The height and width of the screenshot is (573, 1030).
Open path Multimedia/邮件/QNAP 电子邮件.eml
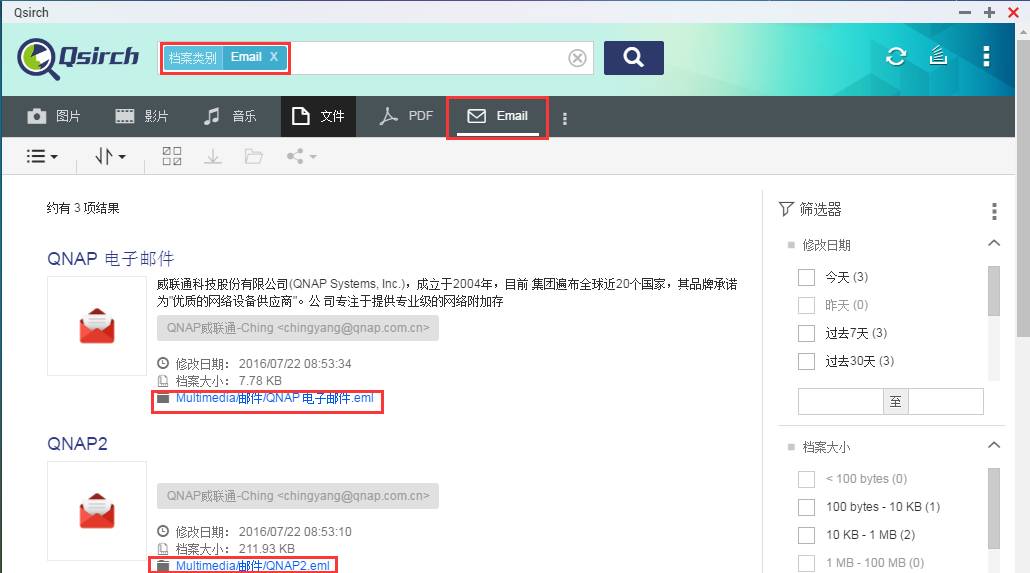(275, 398)
